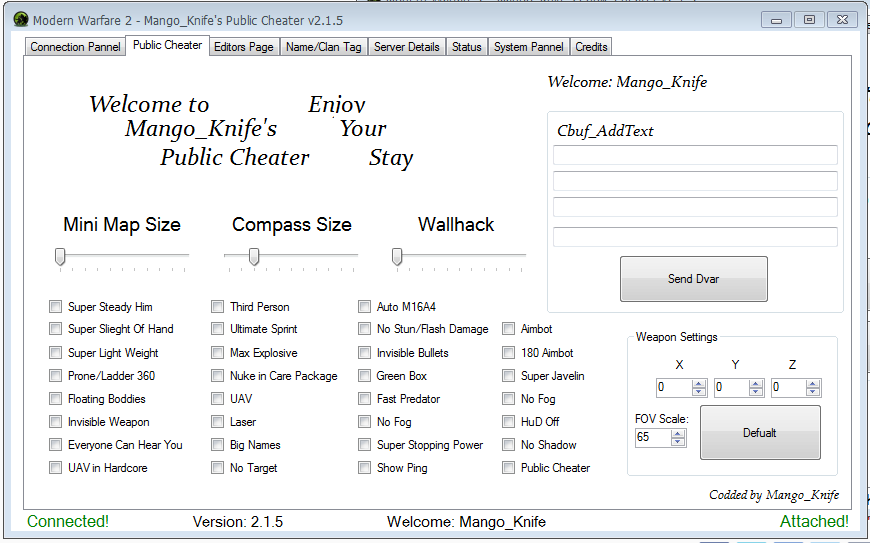The image size is (870, 543).
Task: Decrease weapon X value with down arrow
Action: tap(699, 392)
